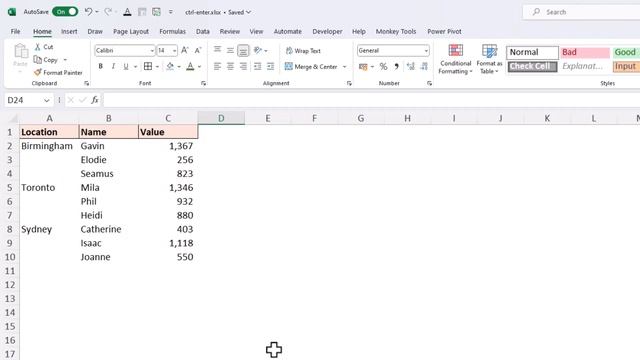Click Decrease Decimal icon
The image size is (640, 360).
click(424, 67)
